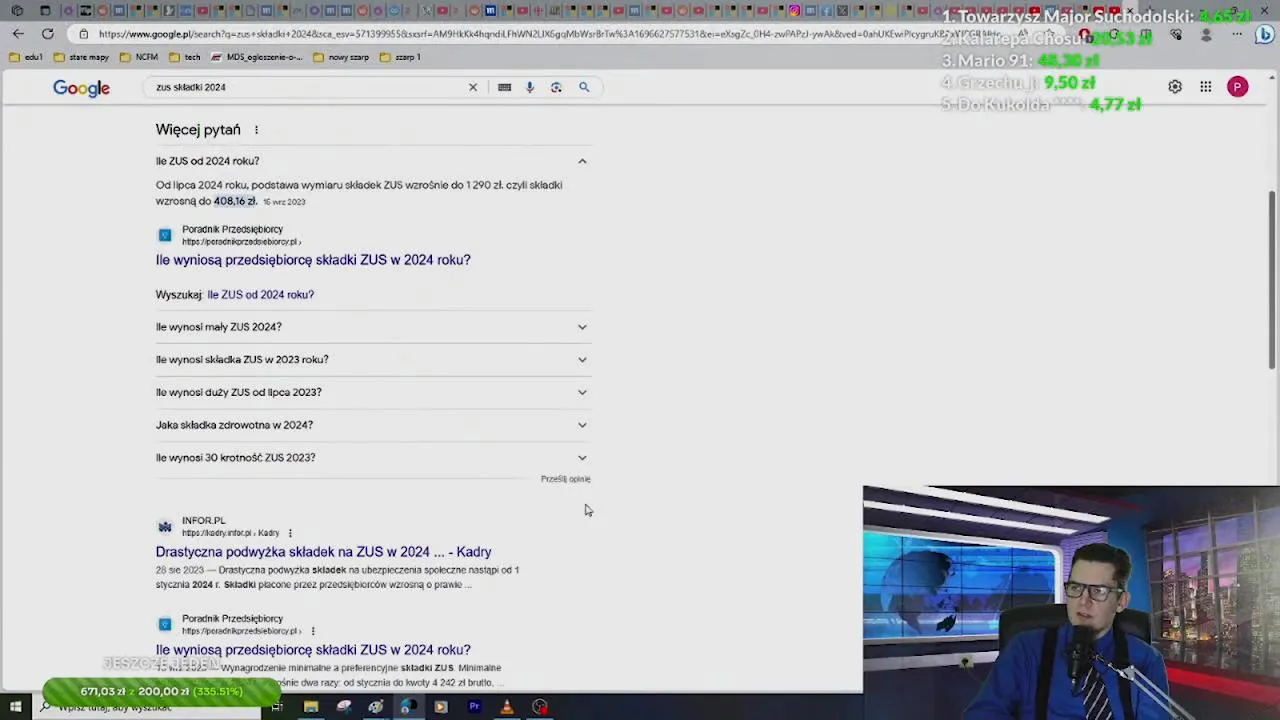Clear the search query with X
The width and height of the screenshot is (1280, 720).
pos(473,87)
